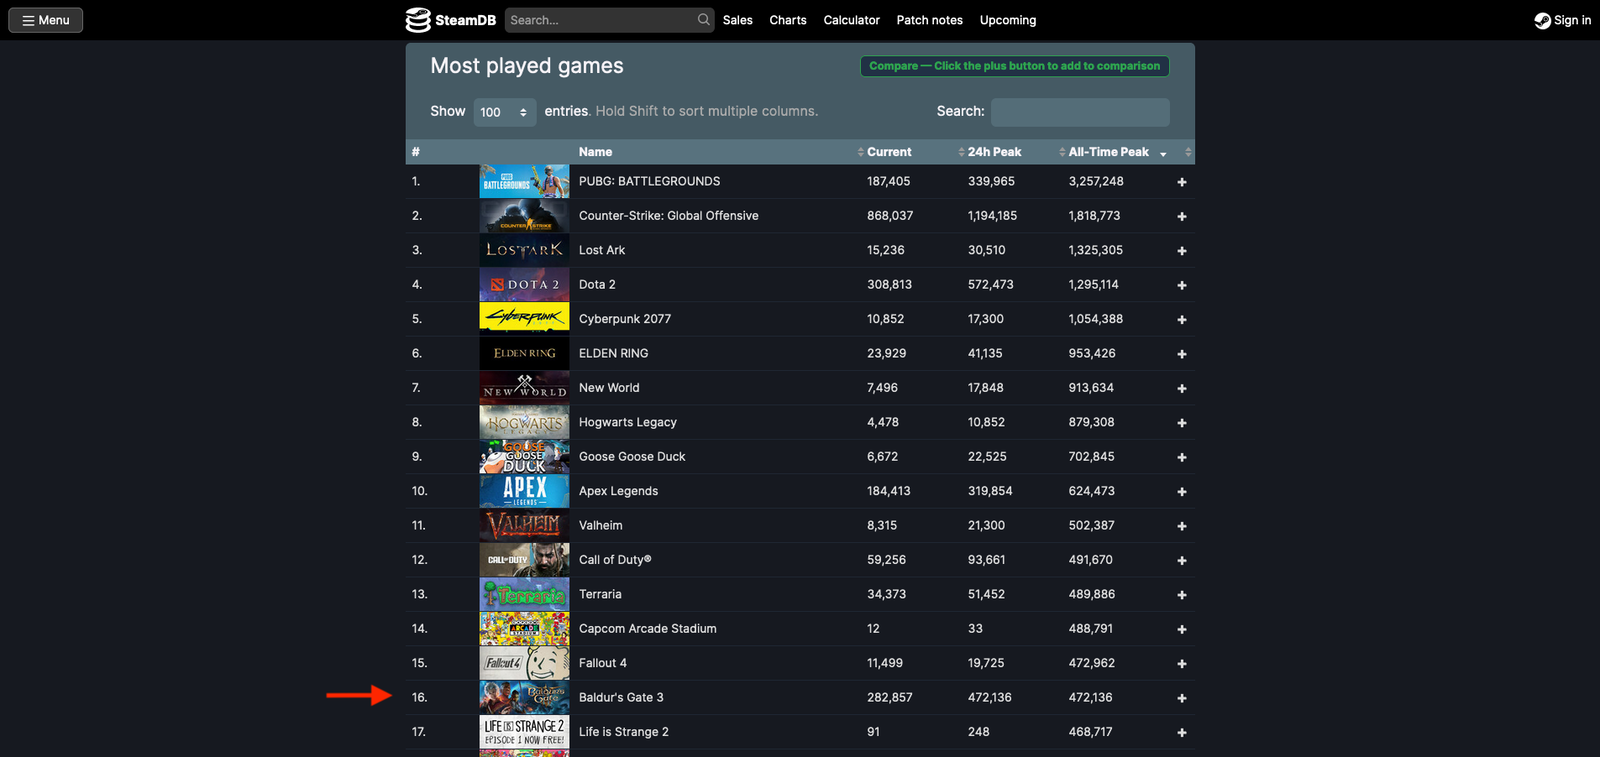Click the Compare comparison button
The width and height of the screenshot is (1600, 757).
tap(1015, 66)
